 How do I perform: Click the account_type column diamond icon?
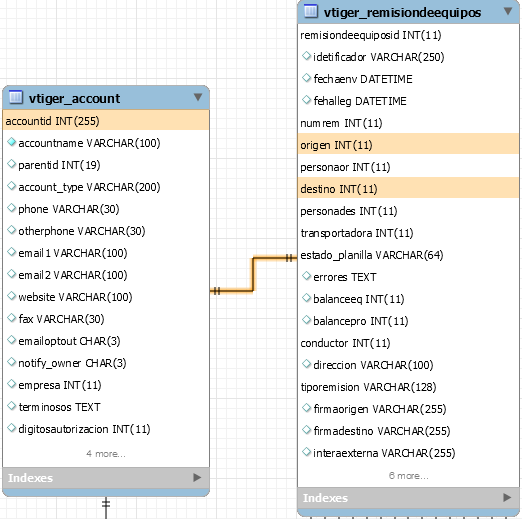[12, 186]
